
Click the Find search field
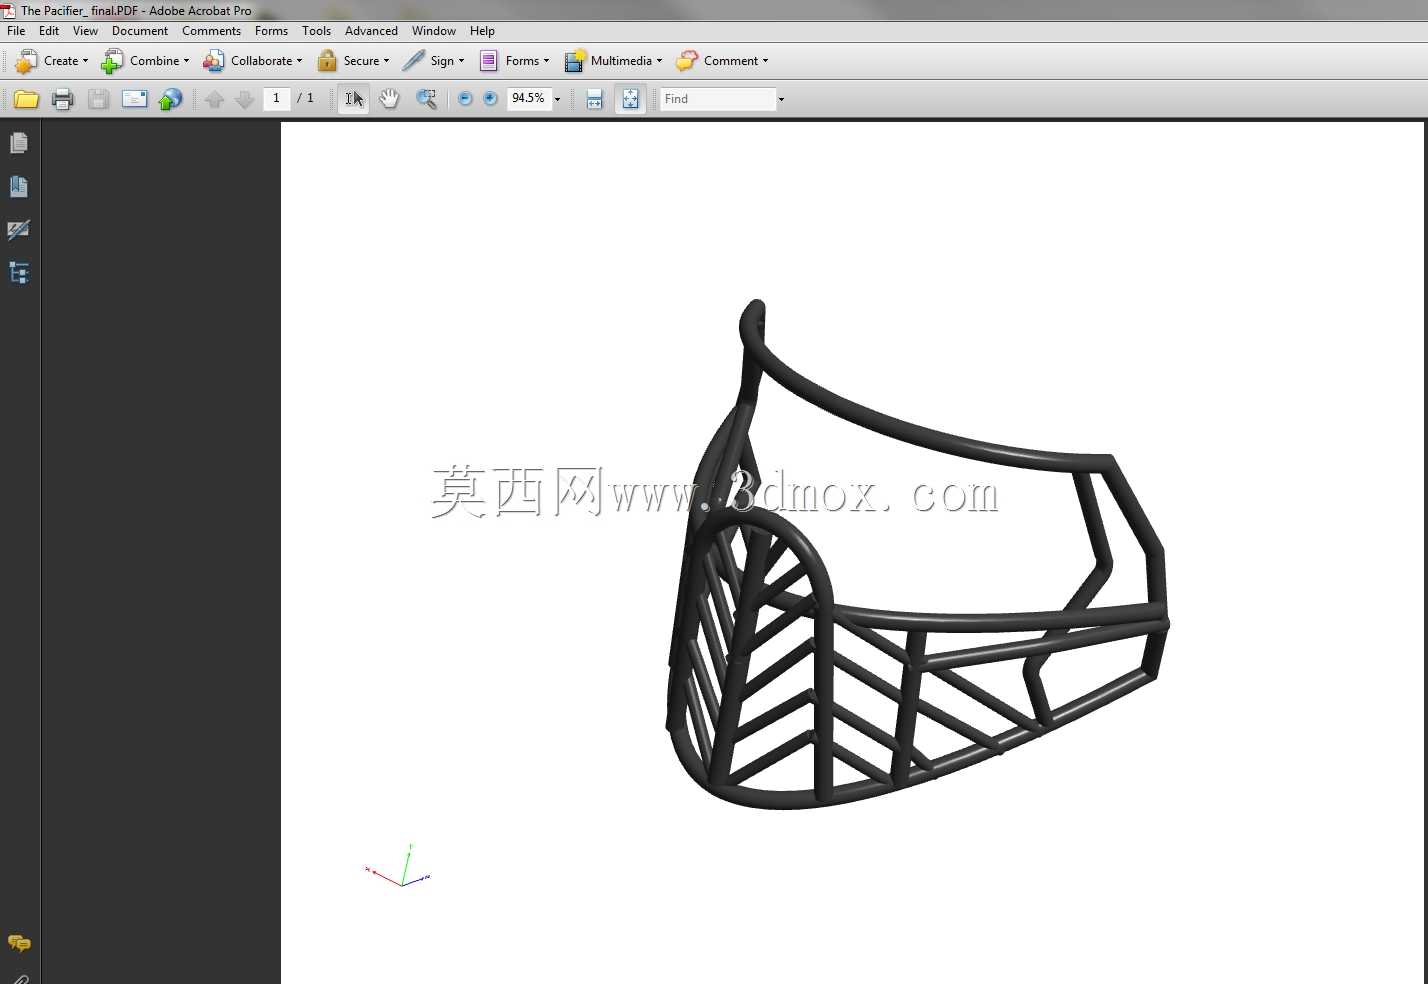(718, 99)
